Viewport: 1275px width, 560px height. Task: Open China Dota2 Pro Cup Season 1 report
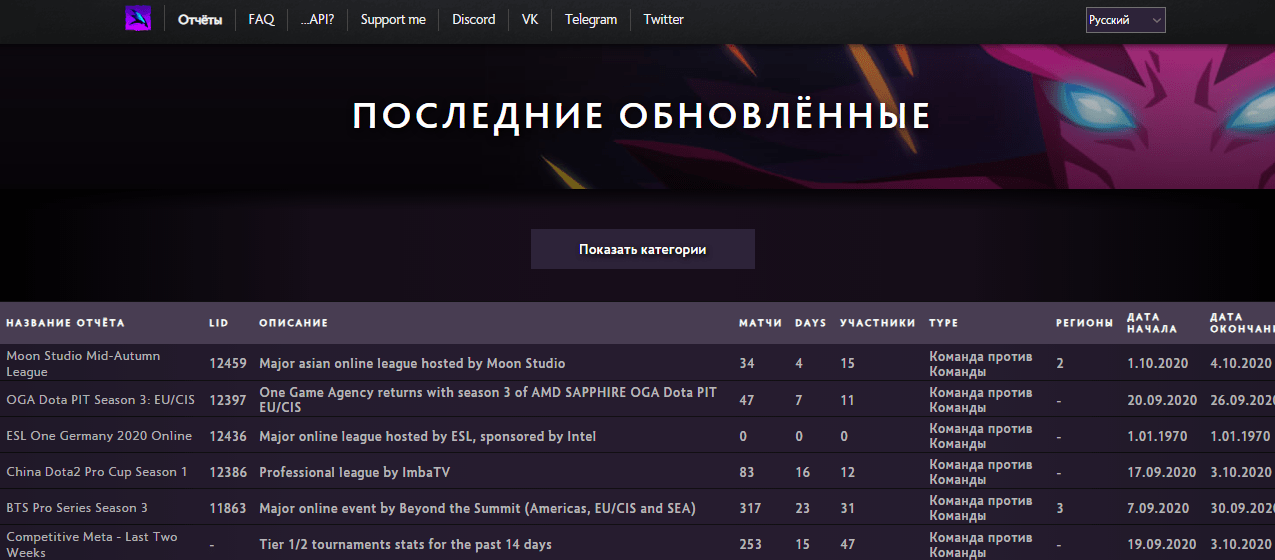coord(97,472)
